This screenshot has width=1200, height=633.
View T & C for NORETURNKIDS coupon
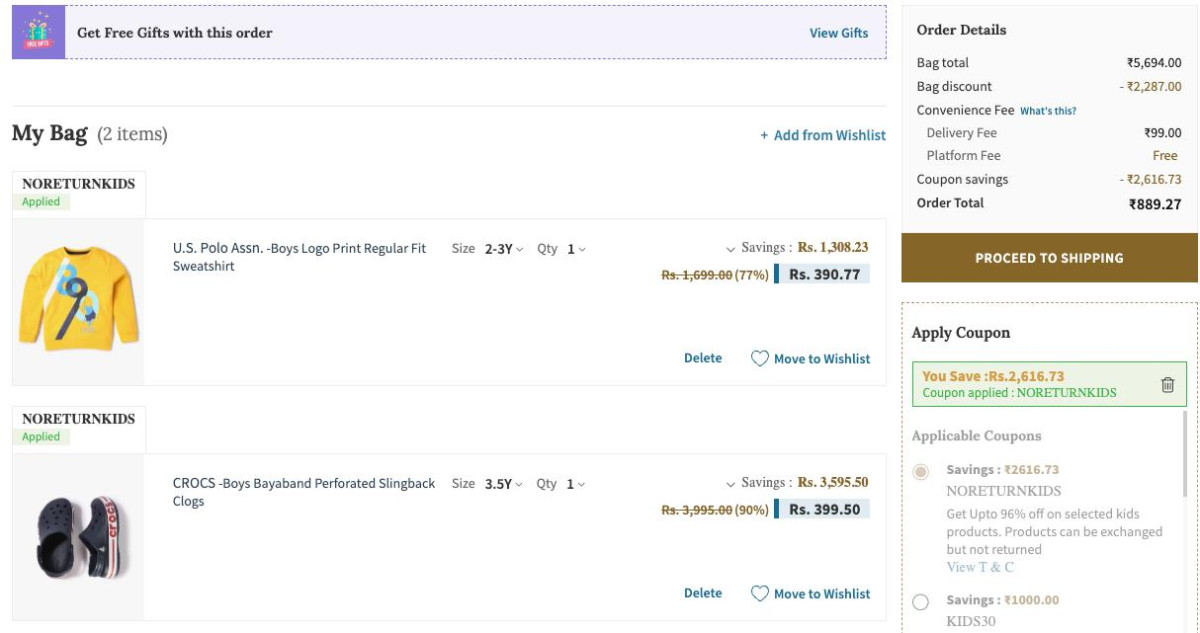(980, 567)
